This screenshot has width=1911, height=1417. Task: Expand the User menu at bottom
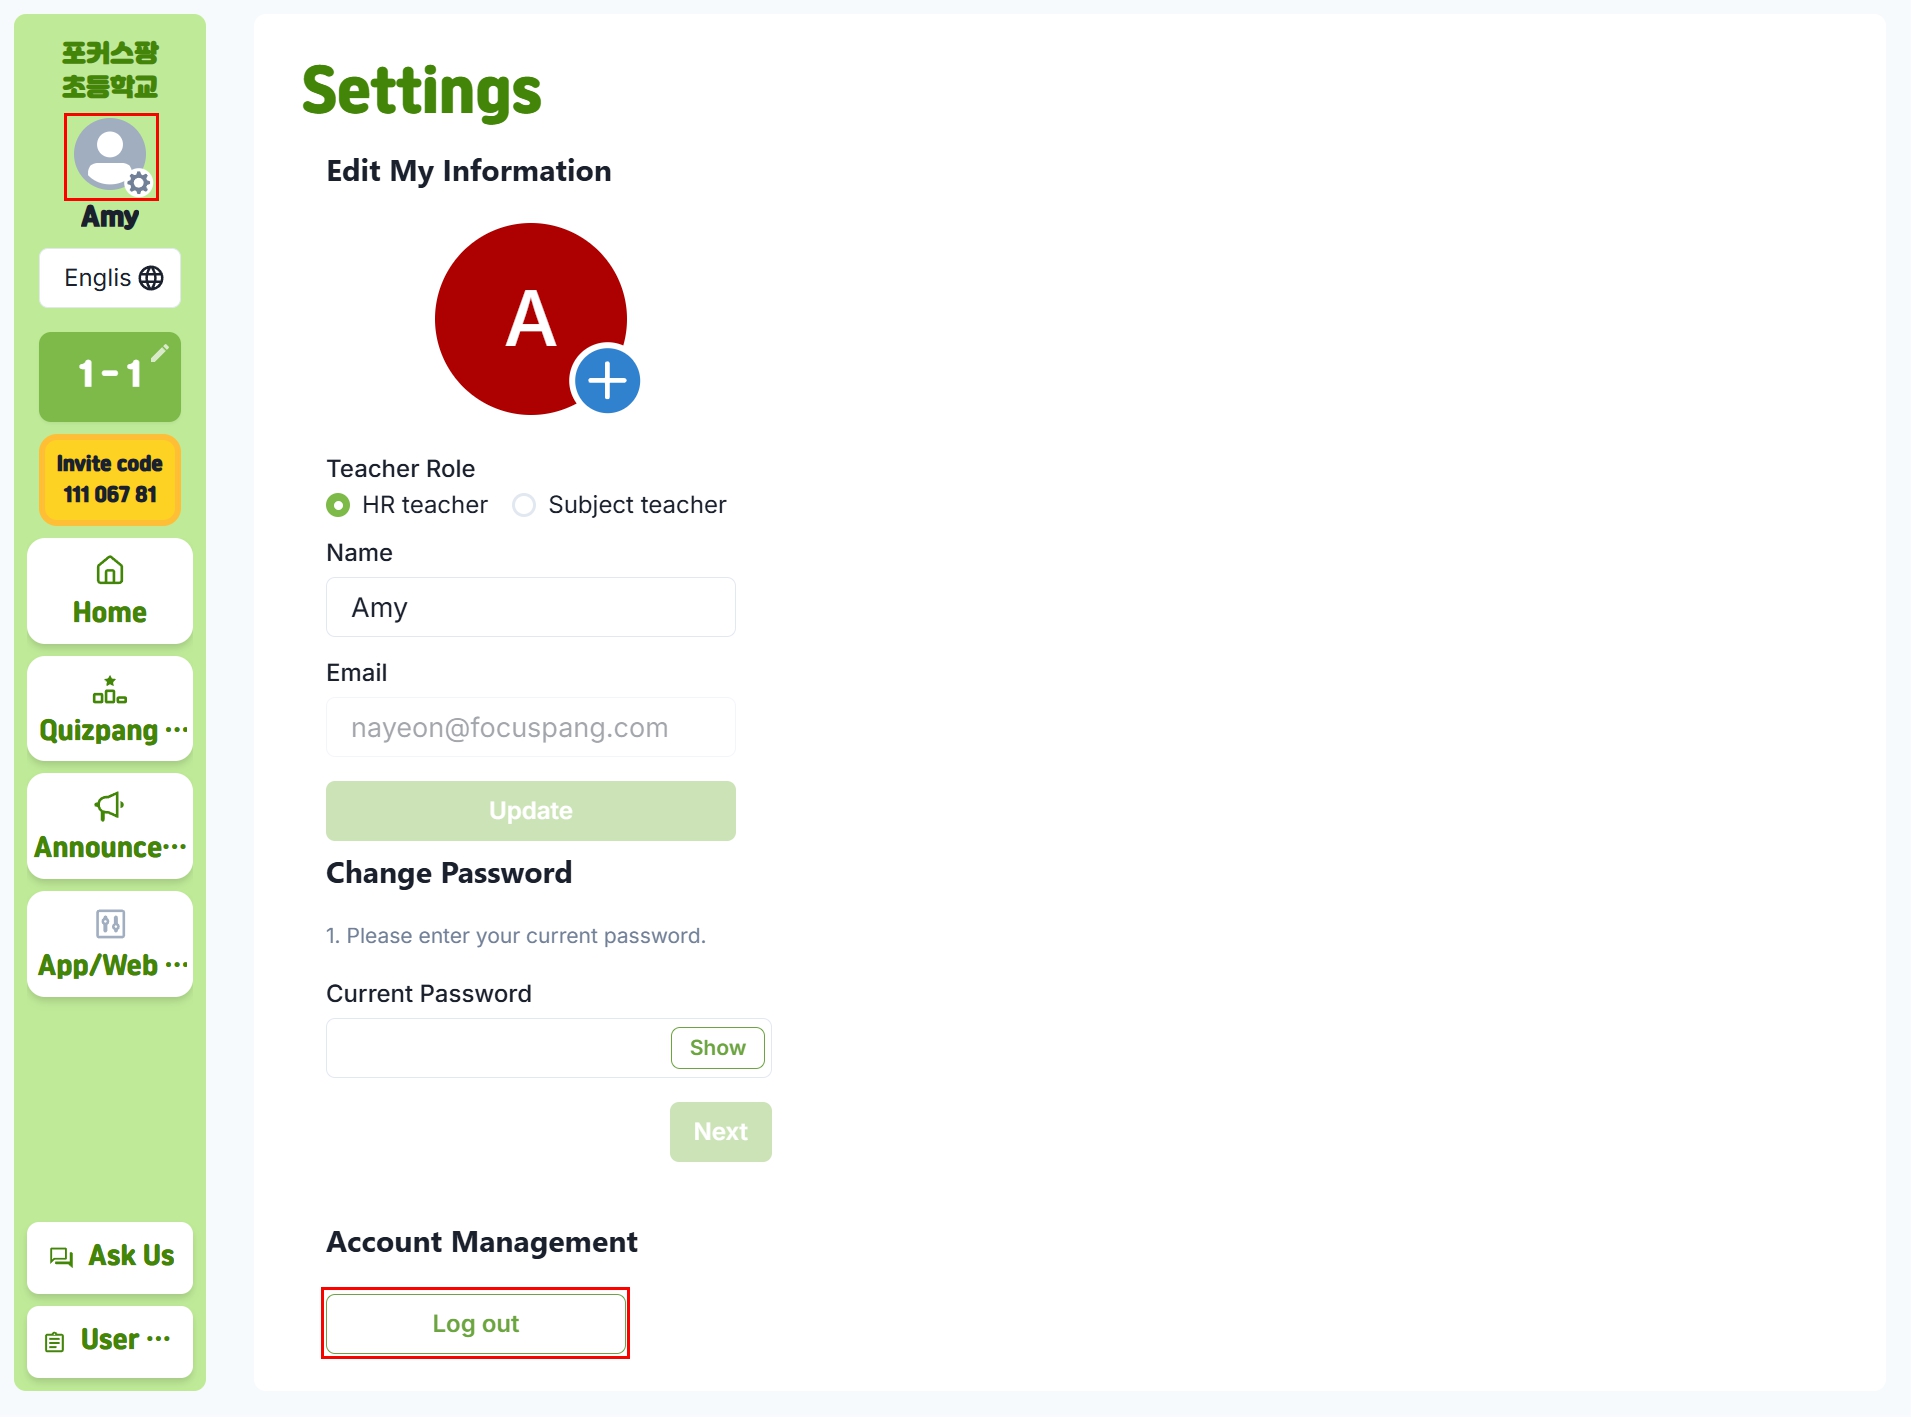110,1341
